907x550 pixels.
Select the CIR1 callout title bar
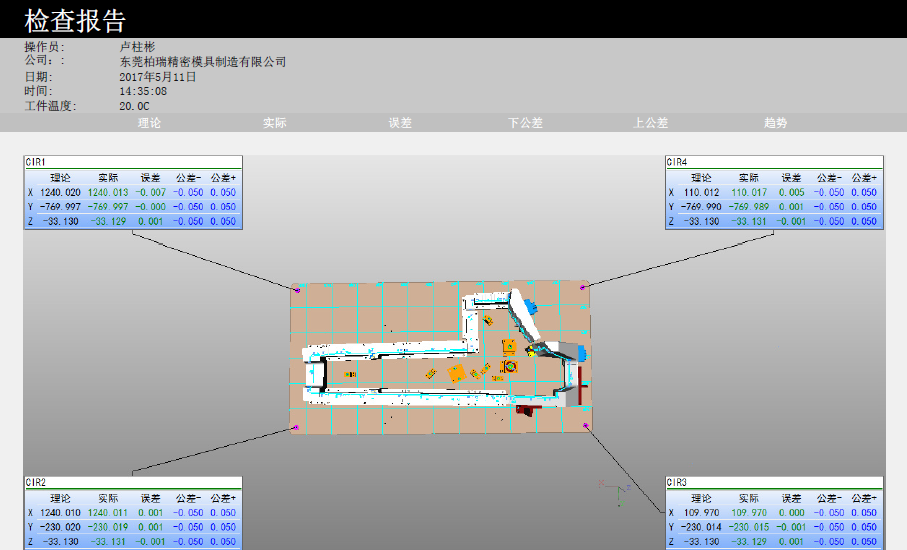(133, 162)
